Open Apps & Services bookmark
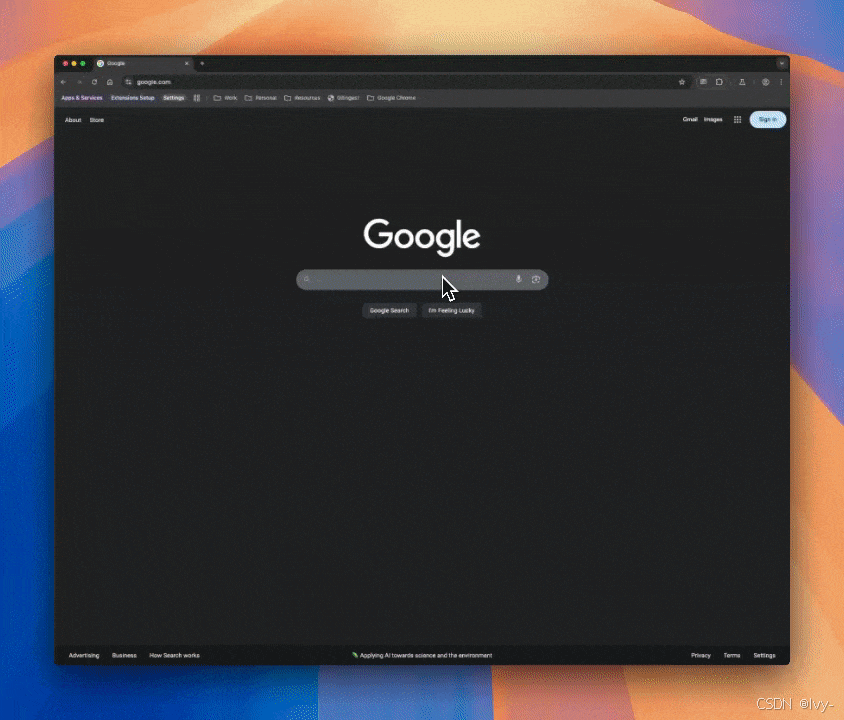Image resolution: width=844 pixels, height=720 pixels. click(82, 98)
